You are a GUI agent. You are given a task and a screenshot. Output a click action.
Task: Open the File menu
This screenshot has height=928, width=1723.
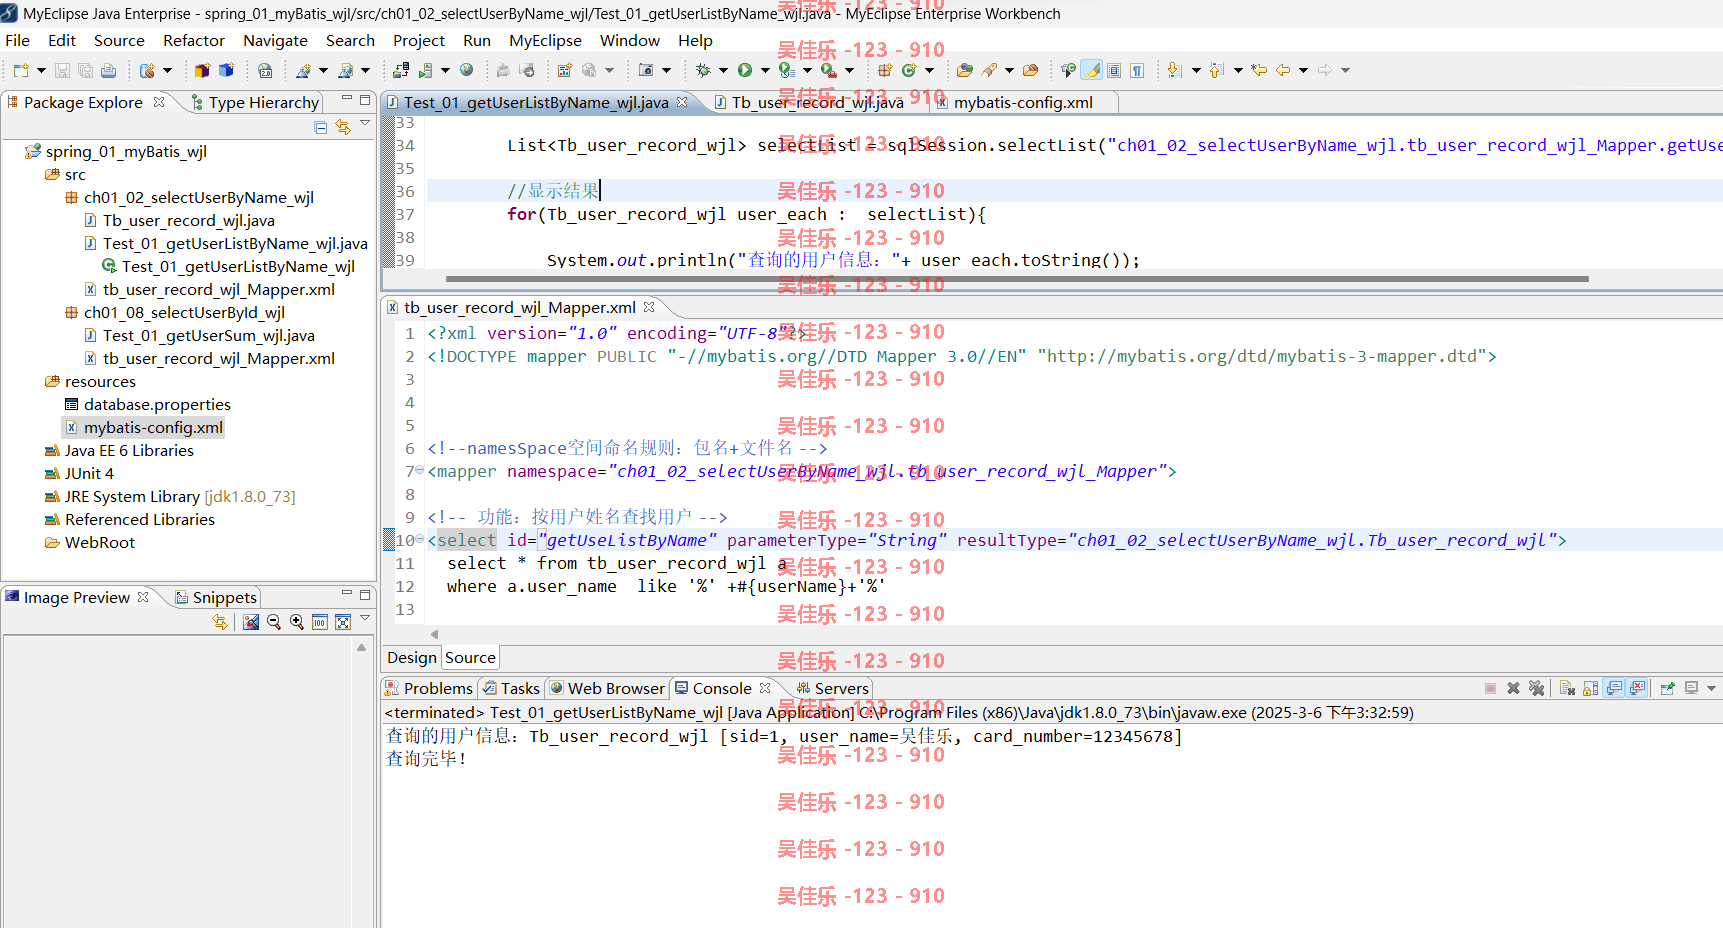pos(17,40)
